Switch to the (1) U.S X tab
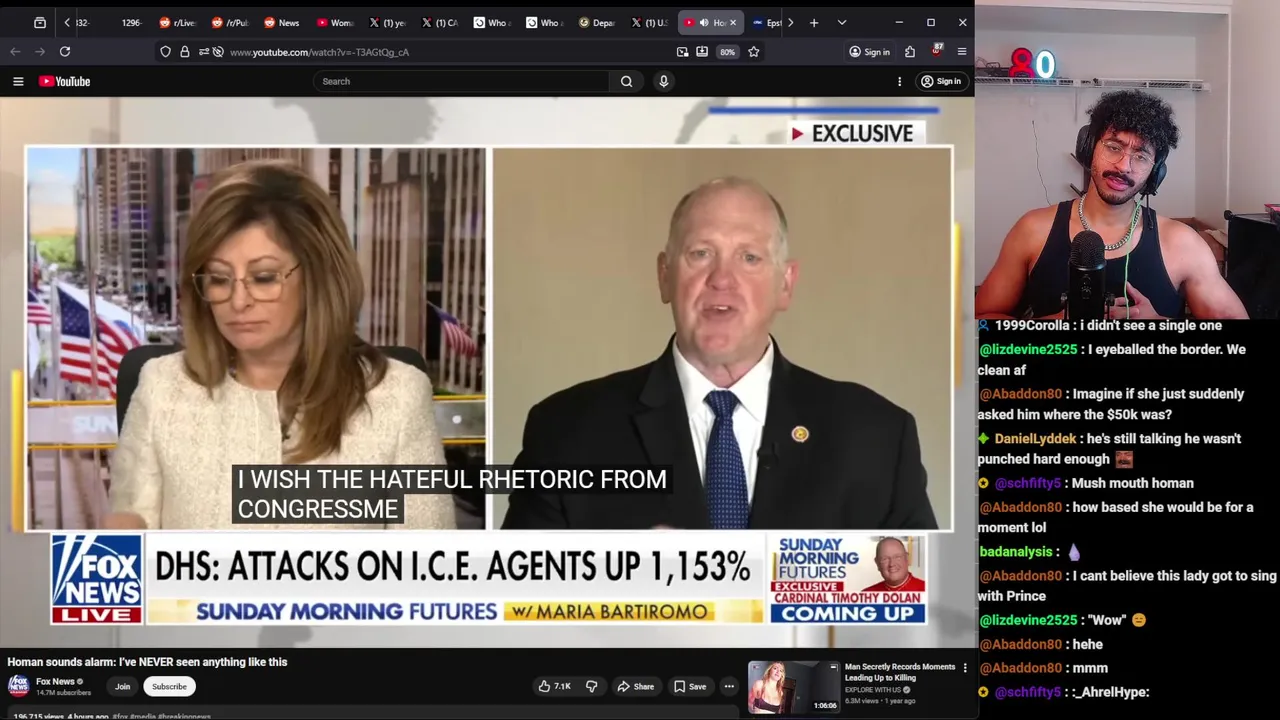The height and width of the screenshot is (720, 1280). click(648, 22)
